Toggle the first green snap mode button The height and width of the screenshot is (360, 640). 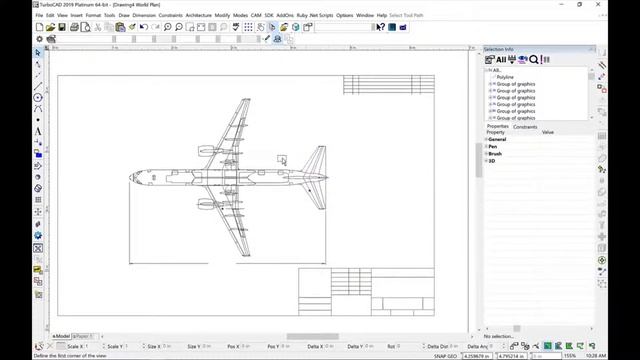click(x=547, y=346)
